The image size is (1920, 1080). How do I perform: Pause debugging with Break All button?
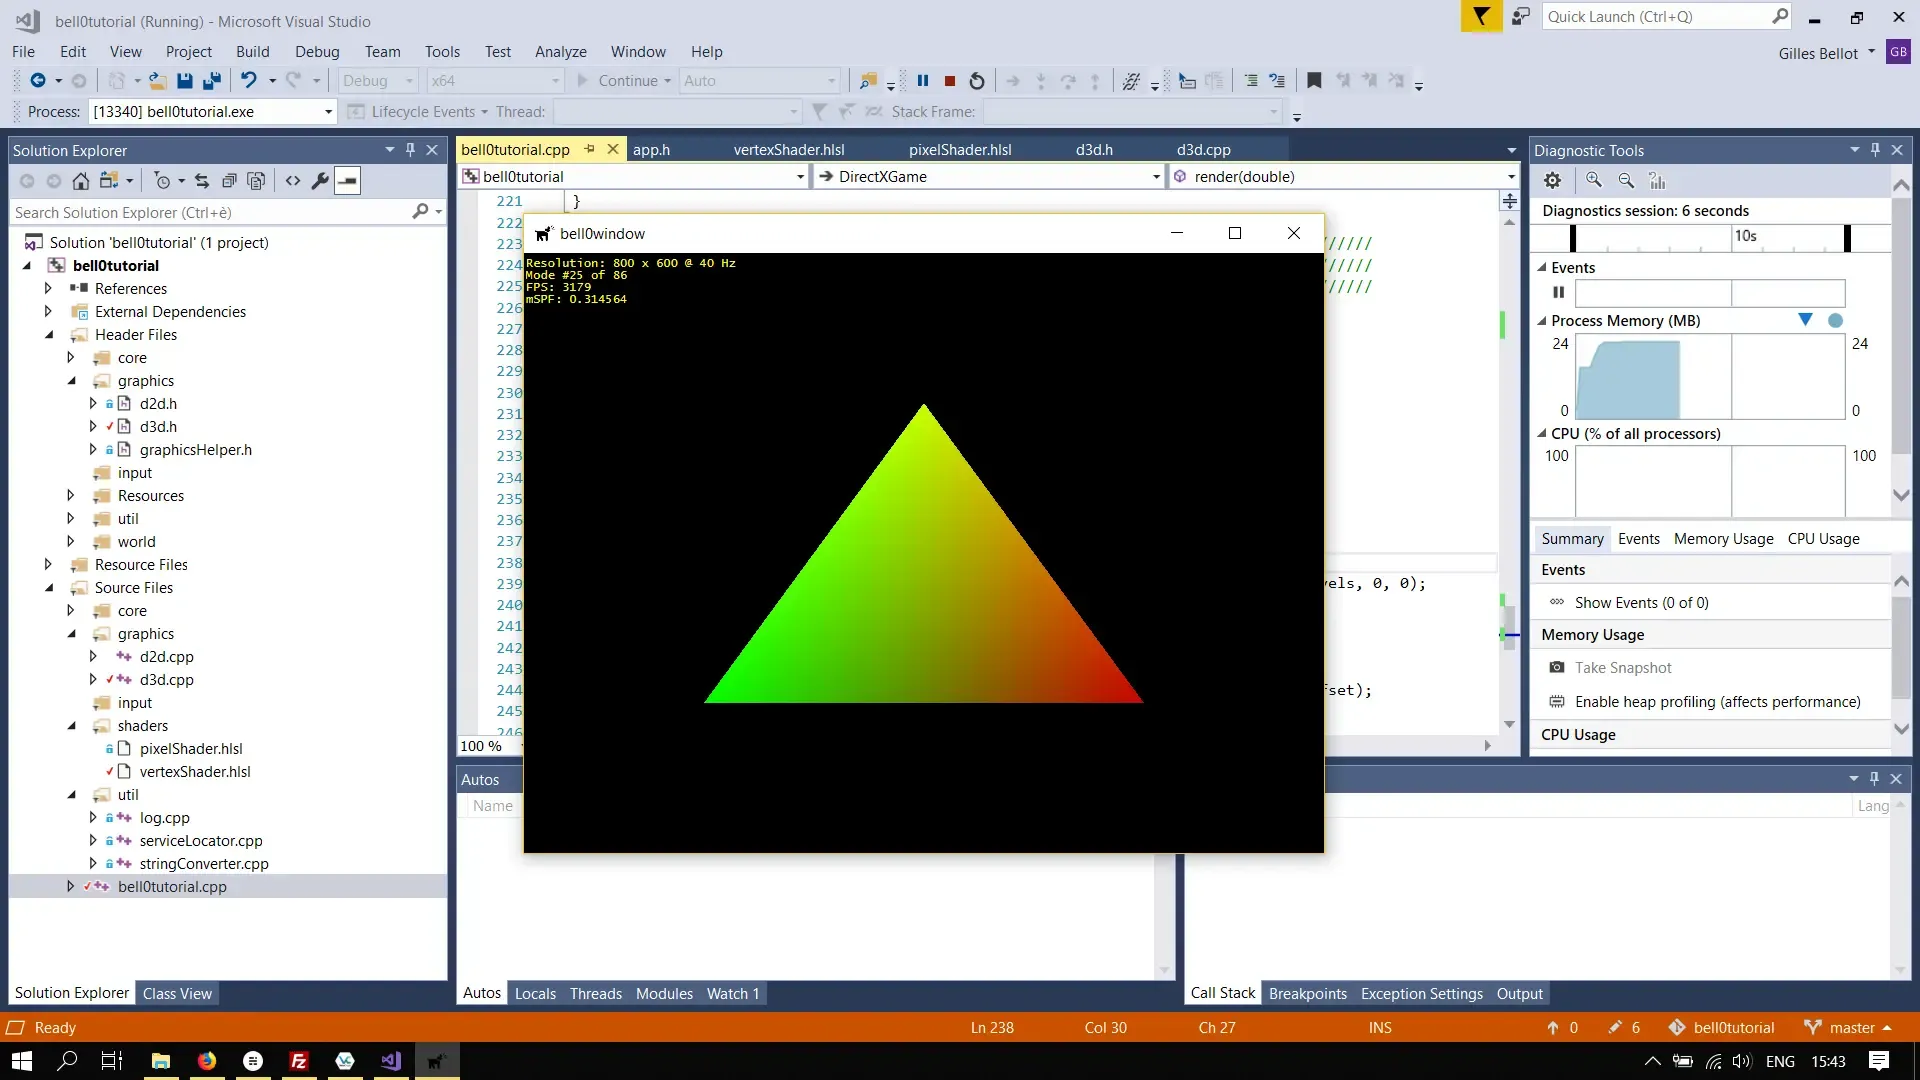tap(923, 81)
